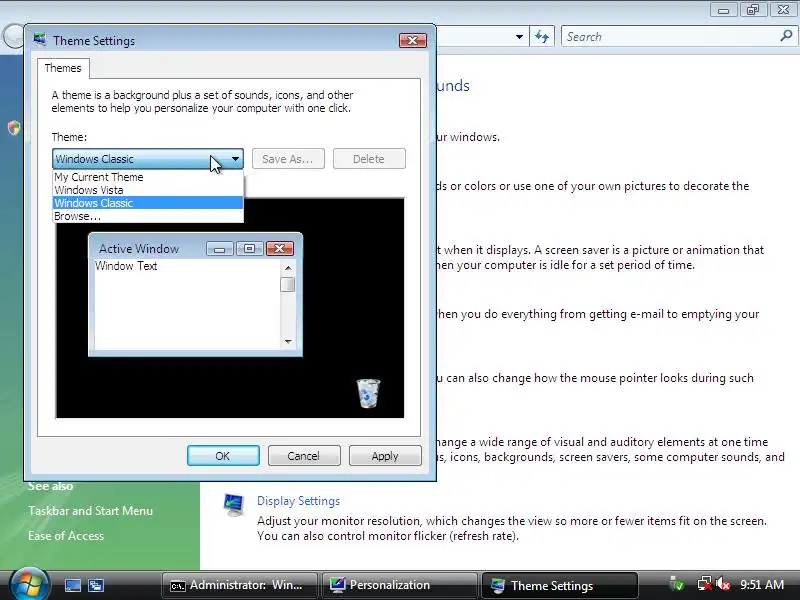
Task: Switch to the Themes tab
Action: (x=63, y=68)
